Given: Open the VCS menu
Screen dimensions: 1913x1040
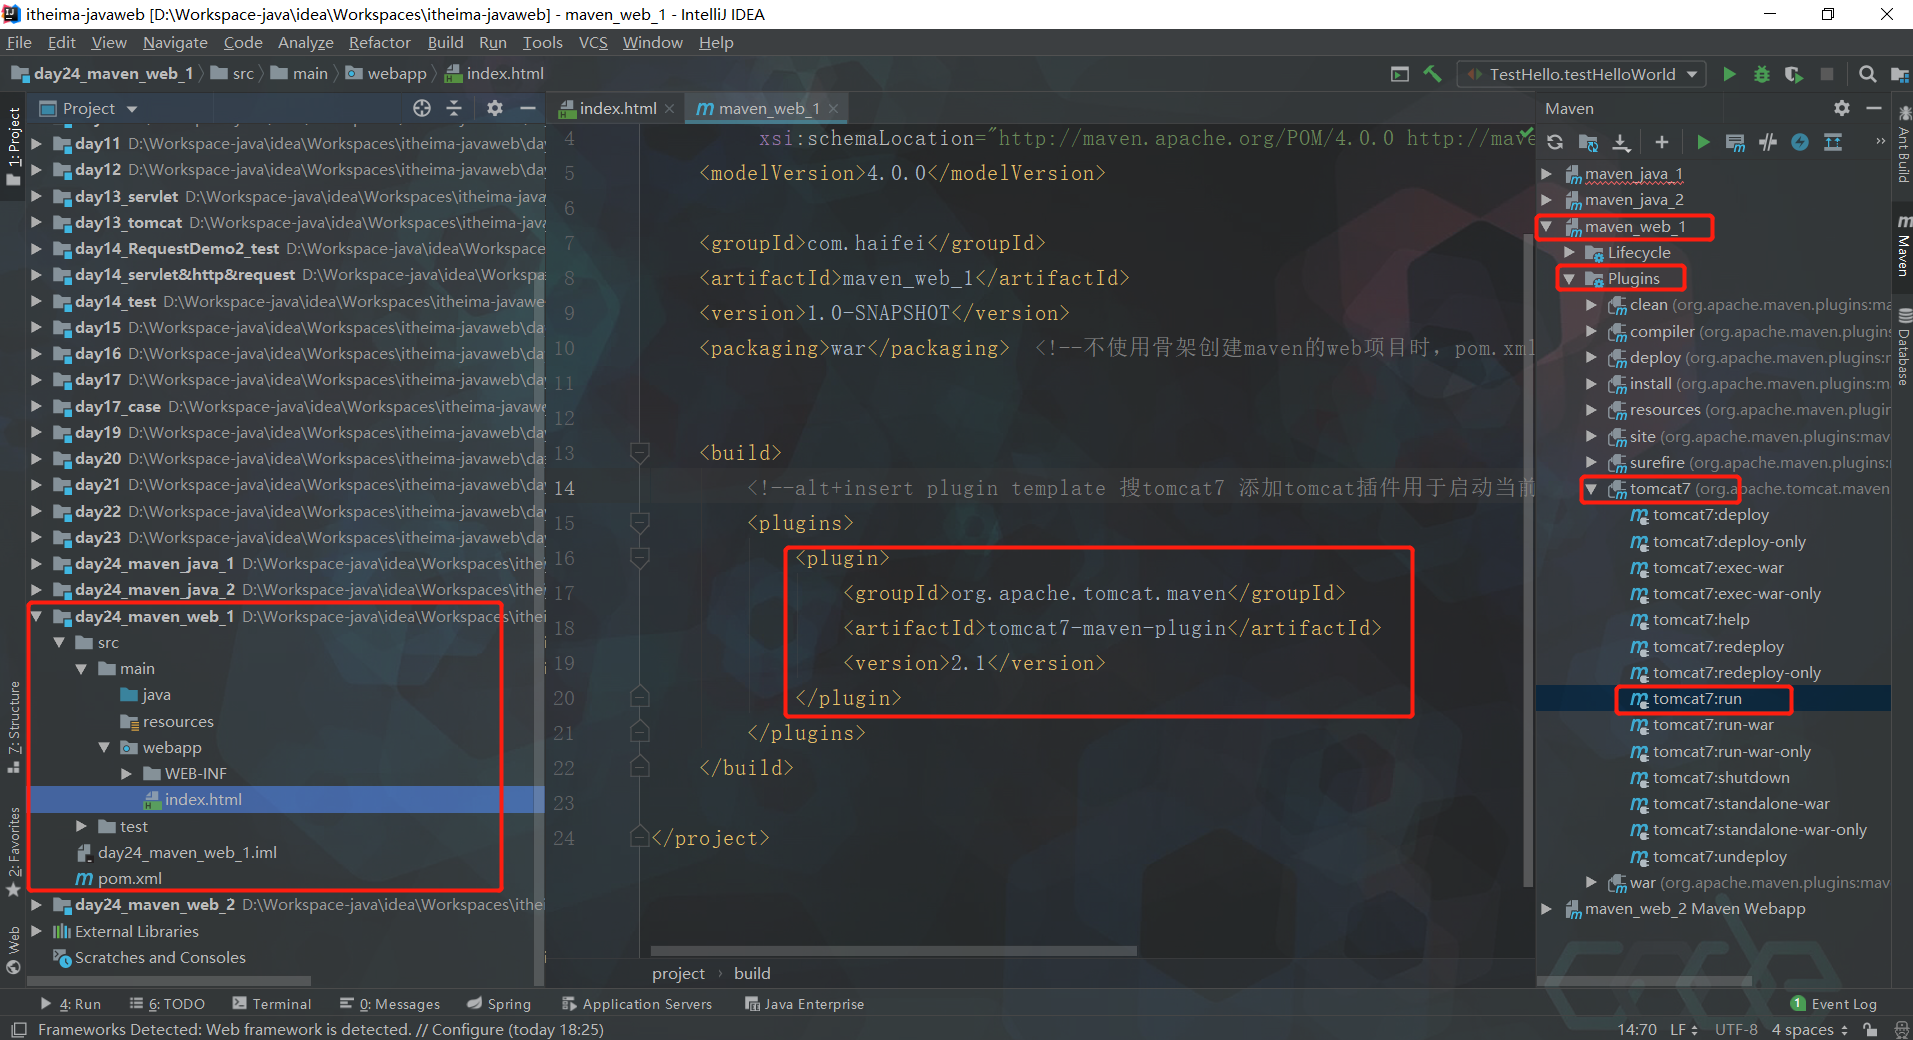Looking at the screenshot, I should [593, 43].
